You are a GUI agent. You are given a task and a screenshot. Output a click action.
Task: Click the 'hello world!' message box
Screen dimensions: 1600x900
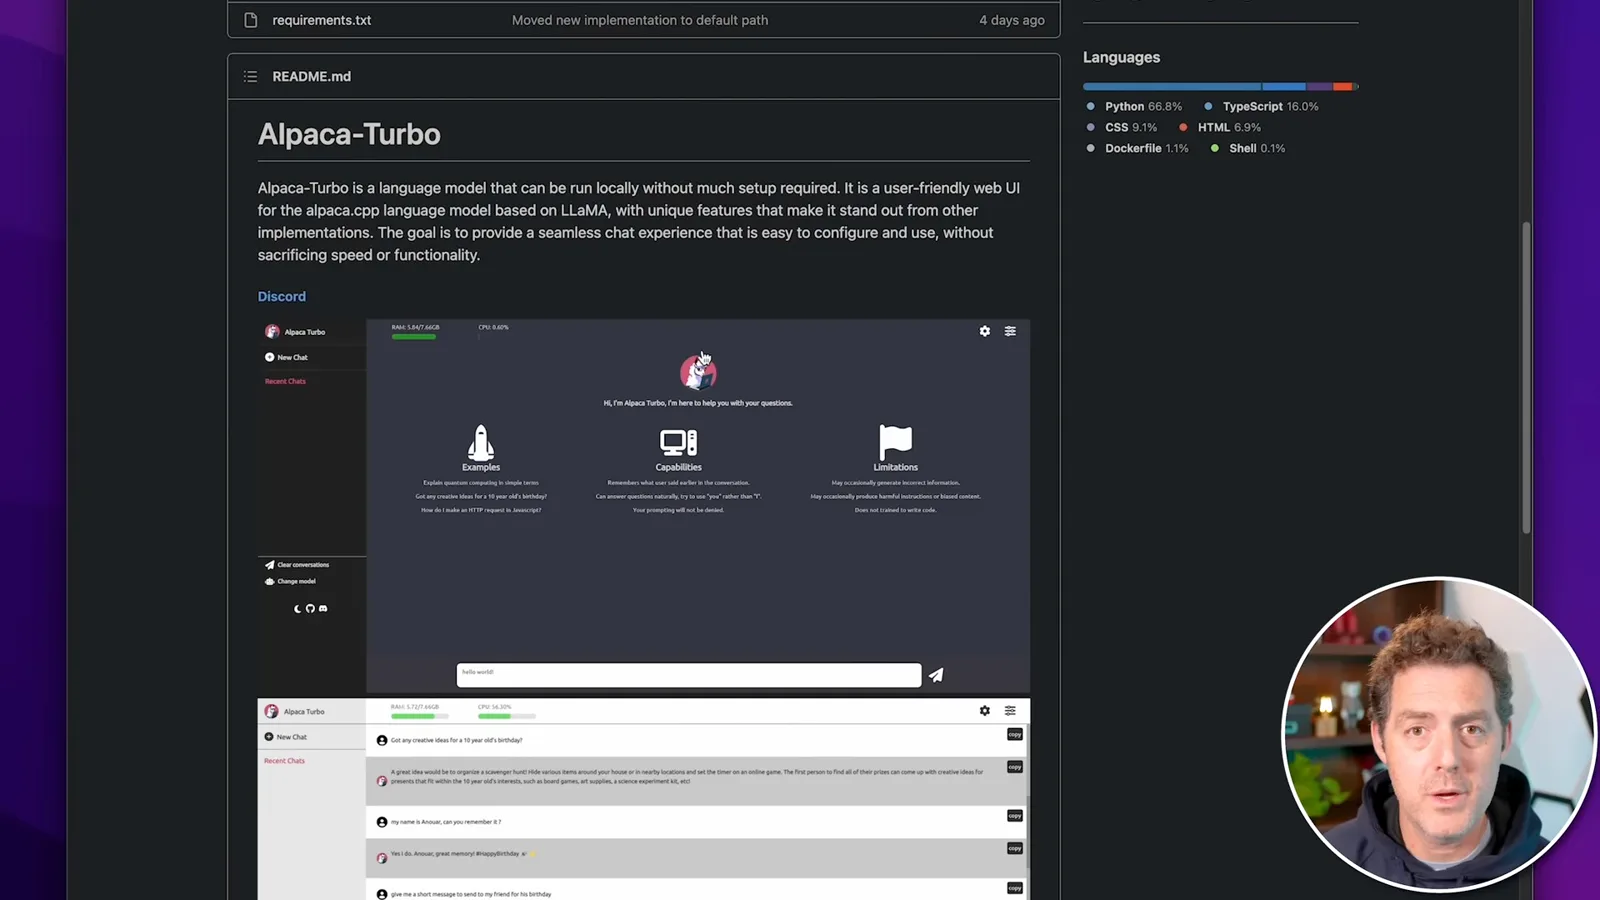689,675
